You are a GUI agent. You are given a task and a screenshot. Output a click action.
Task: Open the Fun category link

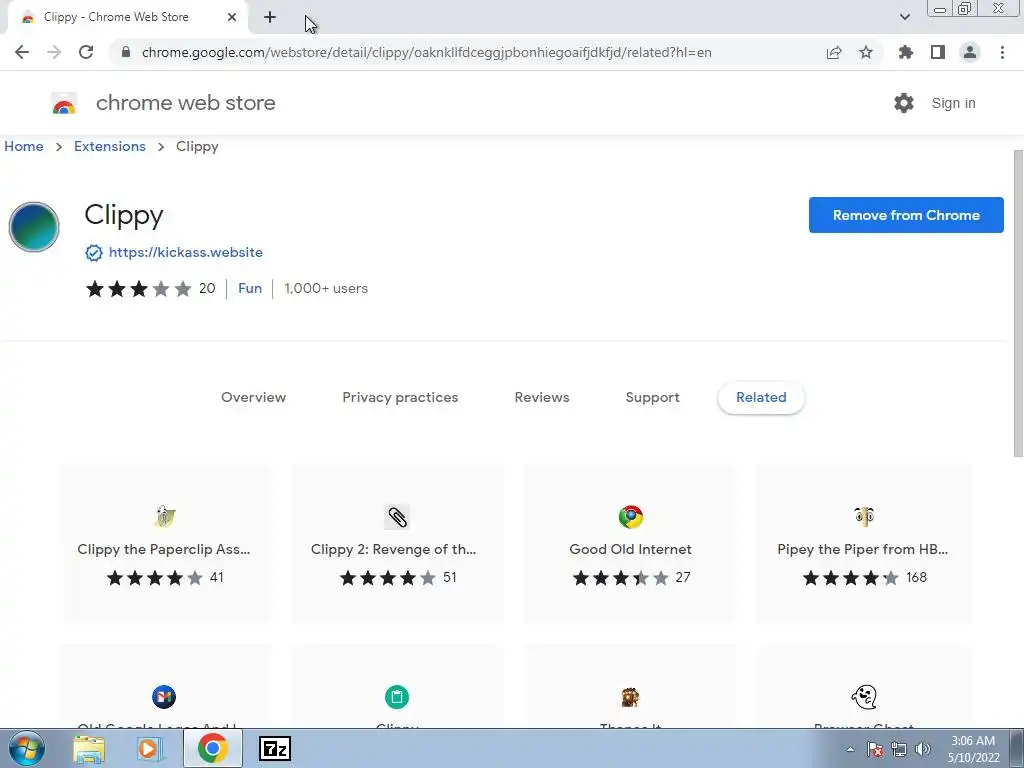[x=249, y=288]
